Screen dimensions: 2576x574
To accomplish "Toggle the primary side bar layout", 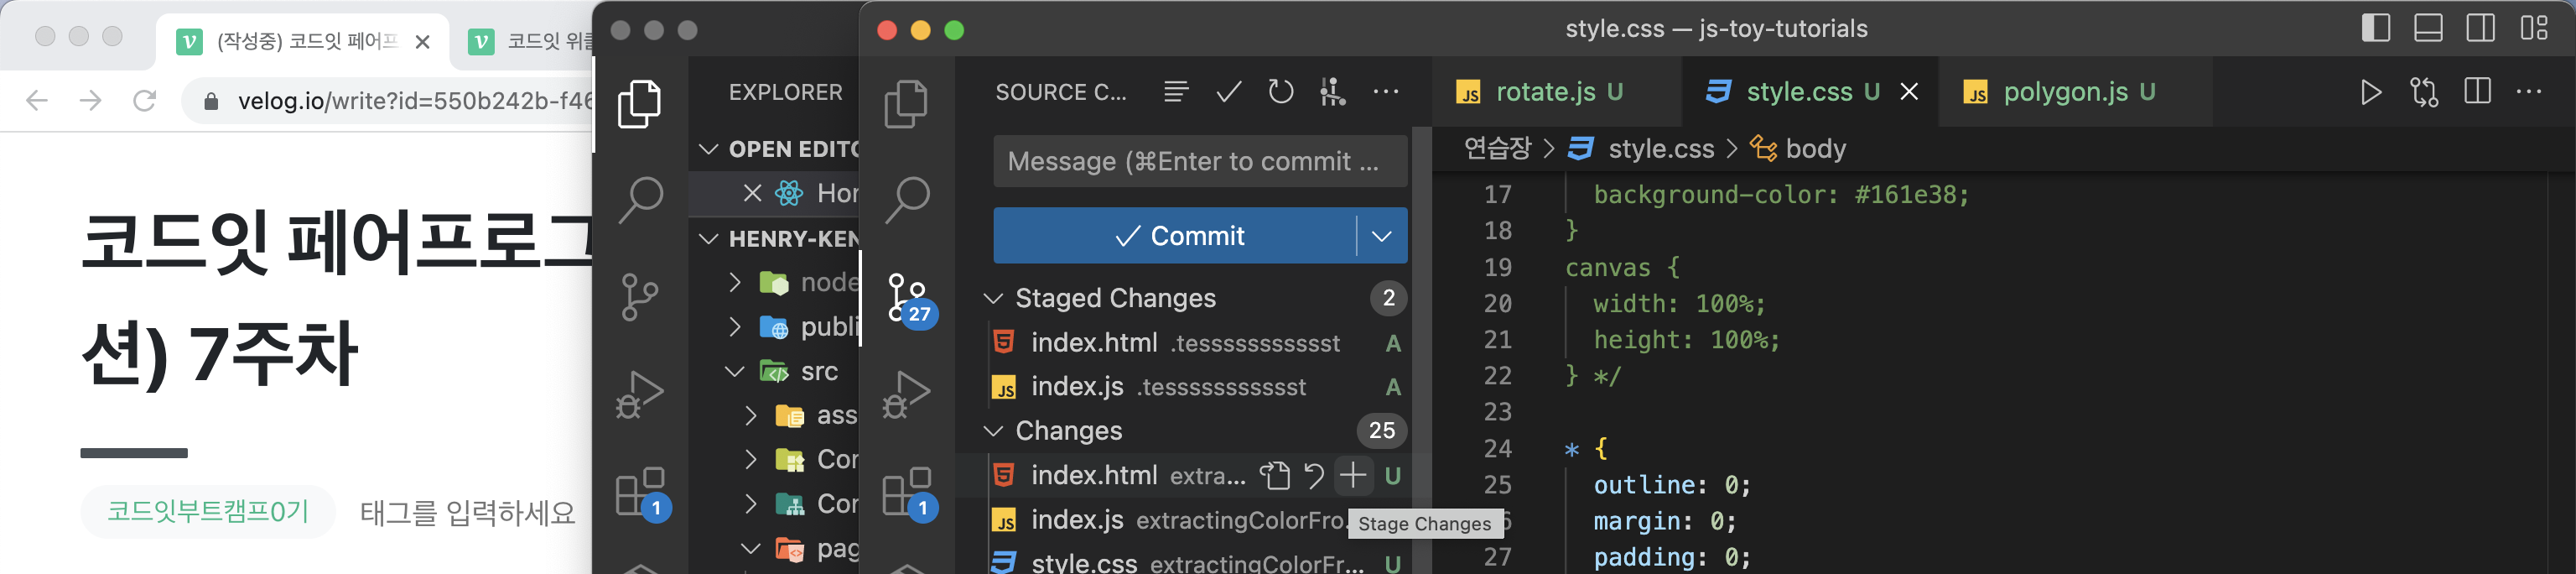I will pyautogui.click(x=2376, y=28).
